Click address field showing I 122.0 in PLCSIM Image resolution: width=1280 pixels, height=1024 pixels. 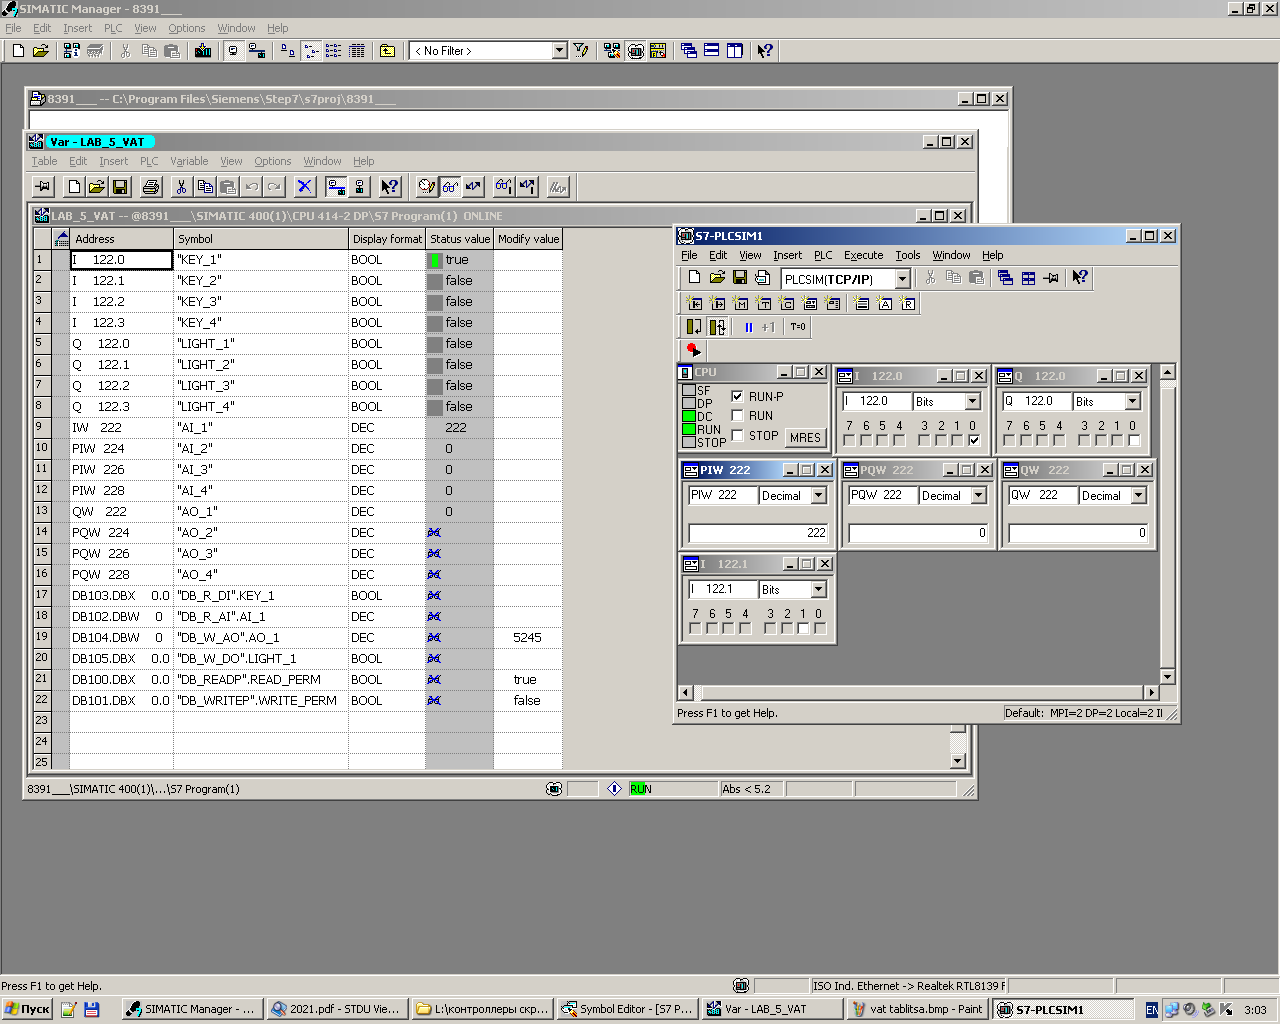(877, 401)
